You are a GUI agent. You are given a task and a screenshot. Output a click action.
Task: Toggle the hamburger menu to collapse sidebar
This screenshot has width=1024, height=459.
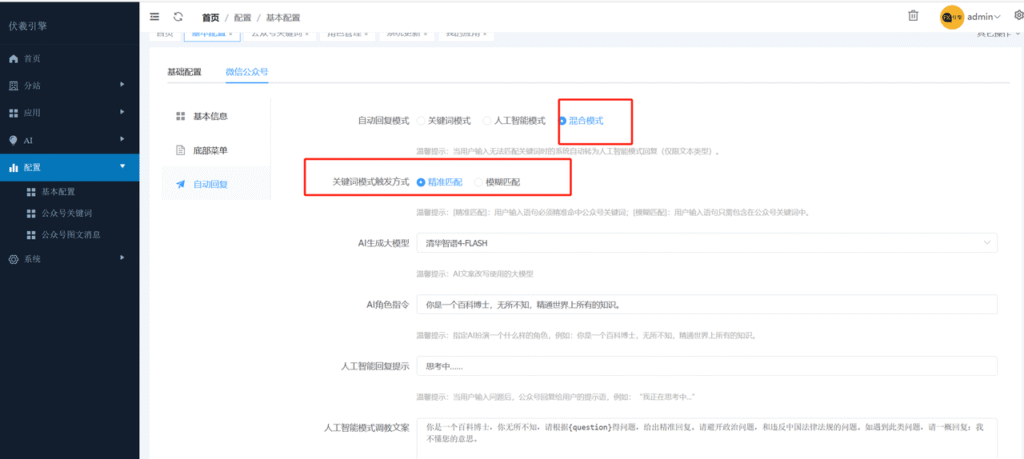(155, 17)
